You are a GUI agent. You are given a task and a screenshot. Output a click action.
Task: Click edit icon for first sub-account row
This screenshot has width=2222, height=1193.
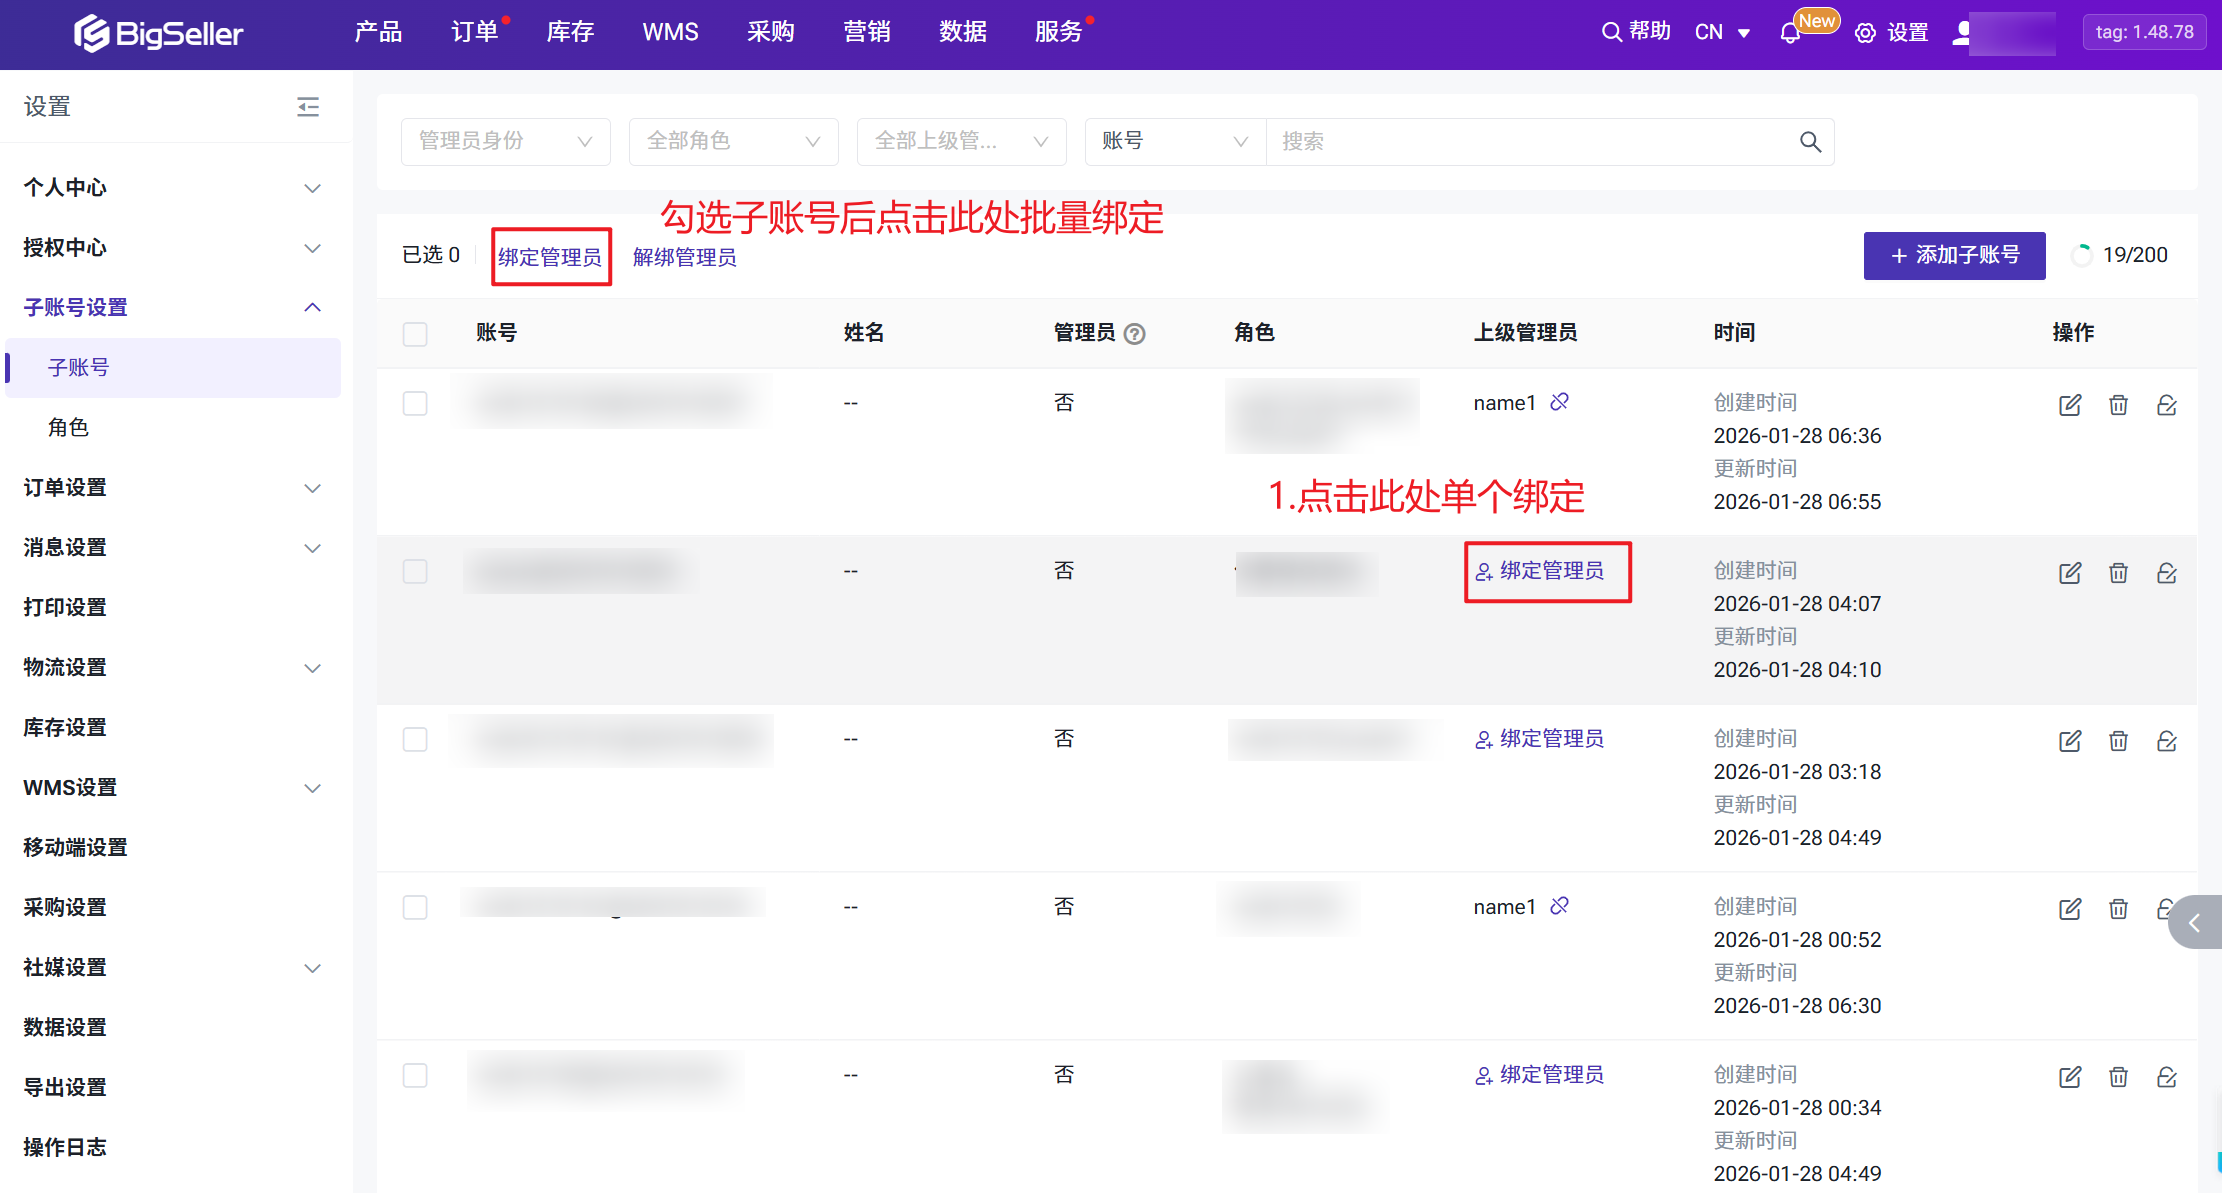[2070, 405]
